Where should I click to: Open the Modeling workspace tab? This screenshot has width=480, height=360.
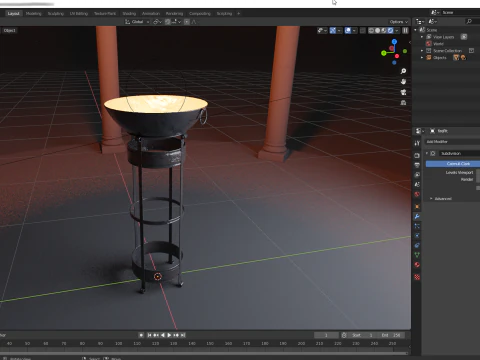pos(34,14)
